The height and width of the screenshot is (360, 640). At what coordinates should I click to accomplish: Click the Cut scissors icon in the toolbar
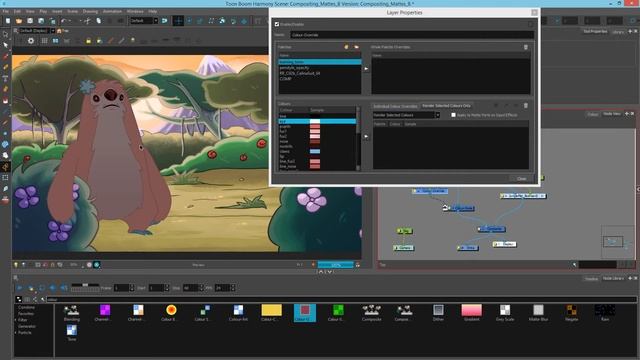pyautogui.click(x=87, y=20)
